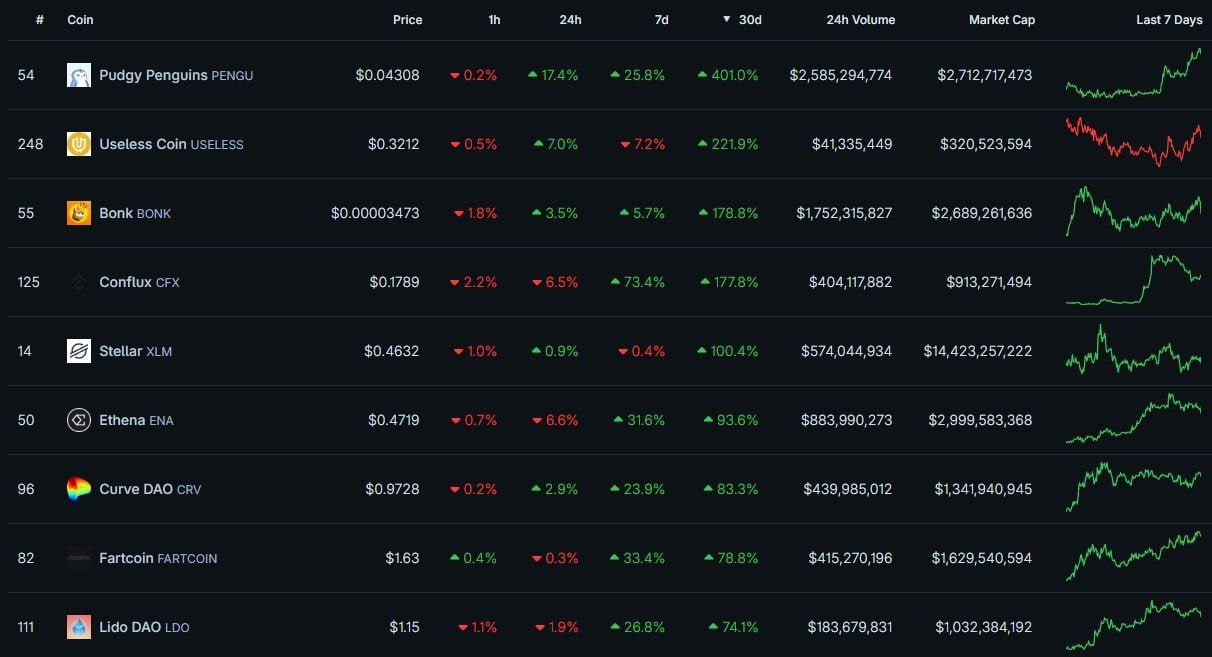Sort by the # rank header
Viewport: 1212px width, 657px height.
click(40, 20)
